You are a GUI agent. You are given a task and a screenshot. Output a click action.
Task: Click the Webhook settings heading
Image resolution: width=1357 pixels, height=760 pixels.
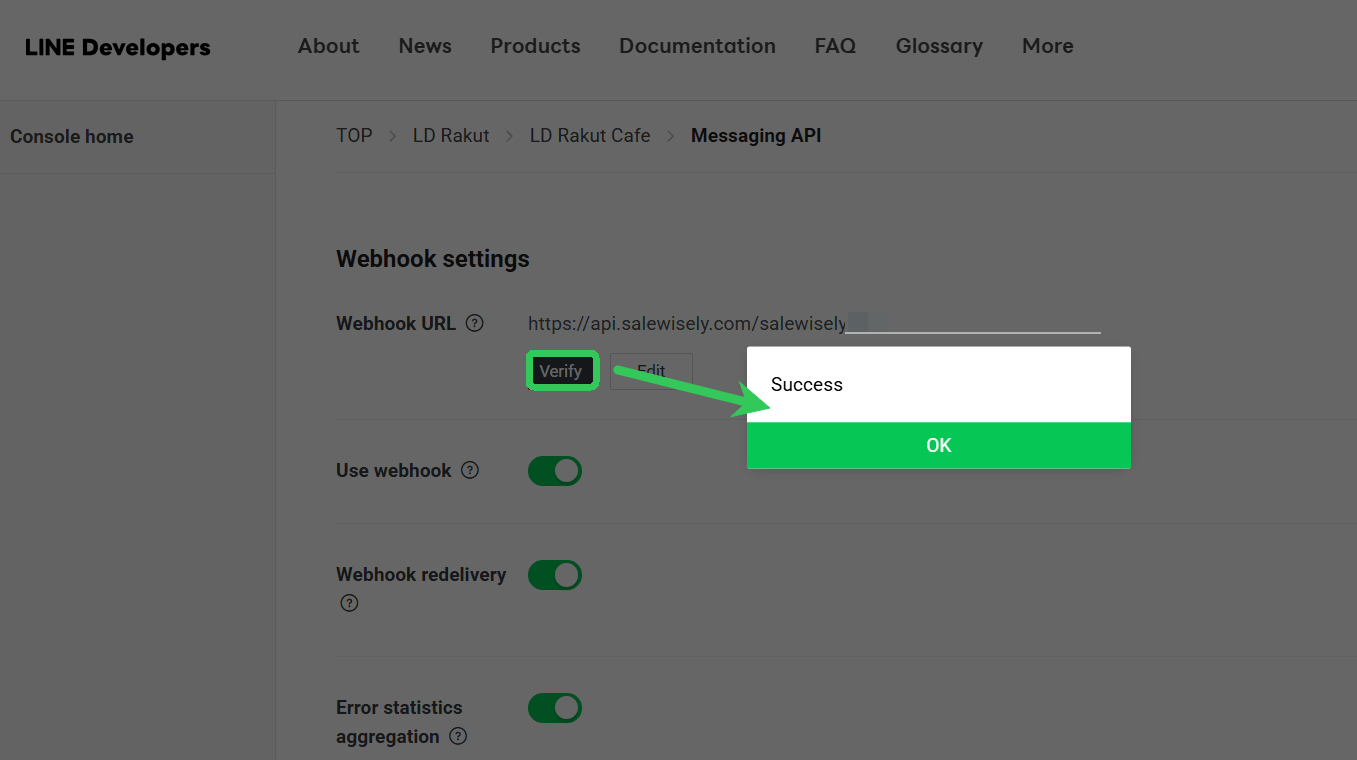tap(433, 259)
